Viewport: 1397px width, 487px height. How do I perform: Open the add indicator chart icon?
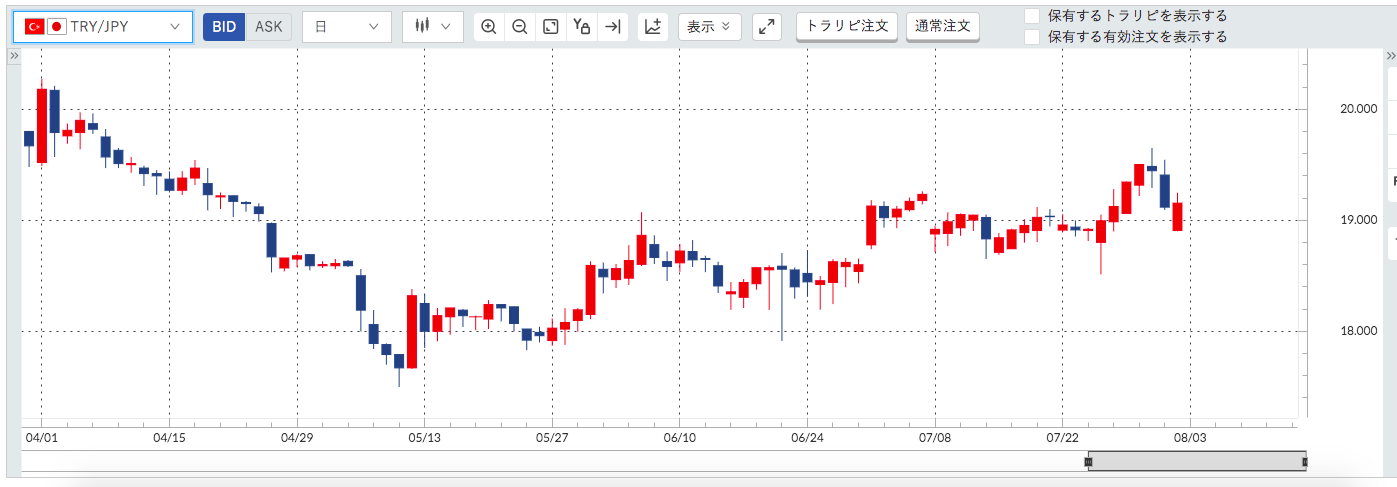653,27
